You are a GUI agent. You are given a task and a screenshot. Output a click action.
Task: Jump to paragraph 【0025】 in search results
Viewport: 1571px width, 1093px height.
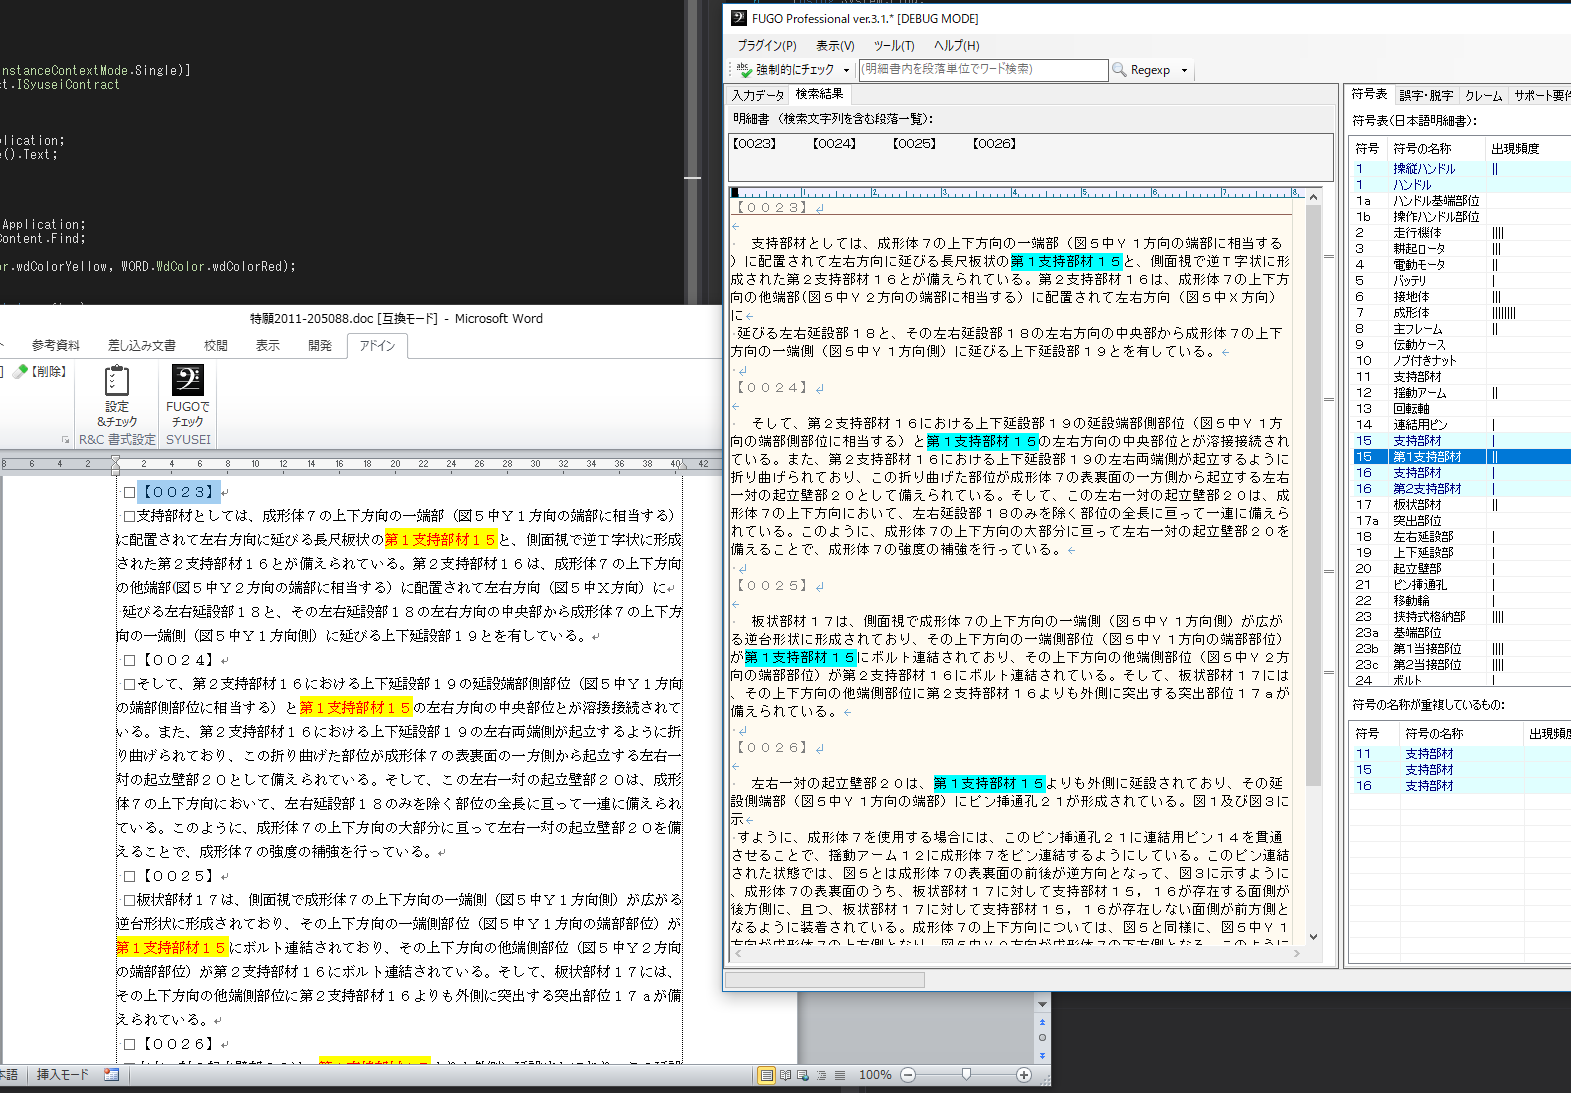point(914,144)
